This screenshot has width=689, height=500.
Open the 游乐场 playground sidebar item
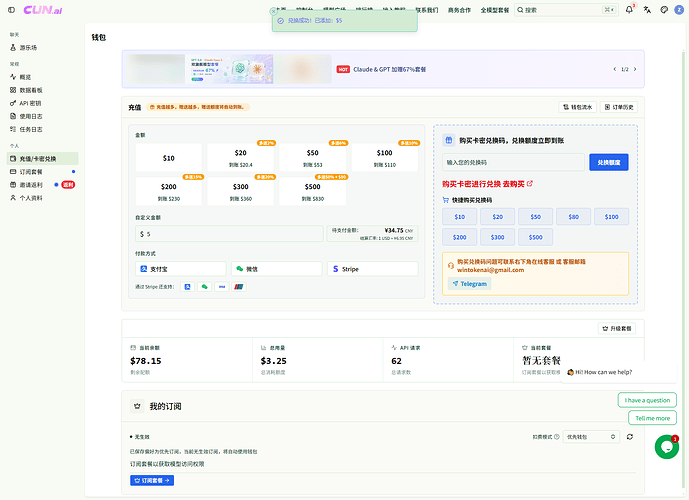43,47
